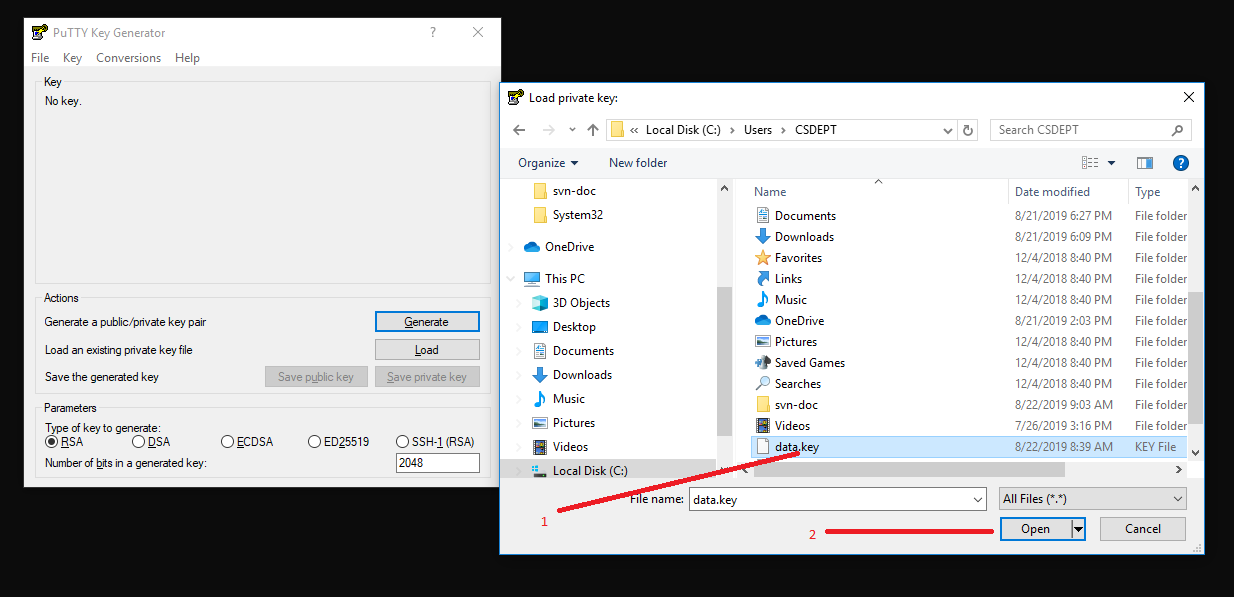Viewport: 1234px width, 597px height.
Task: Click Open to load the selected key
Action: 1035,529
